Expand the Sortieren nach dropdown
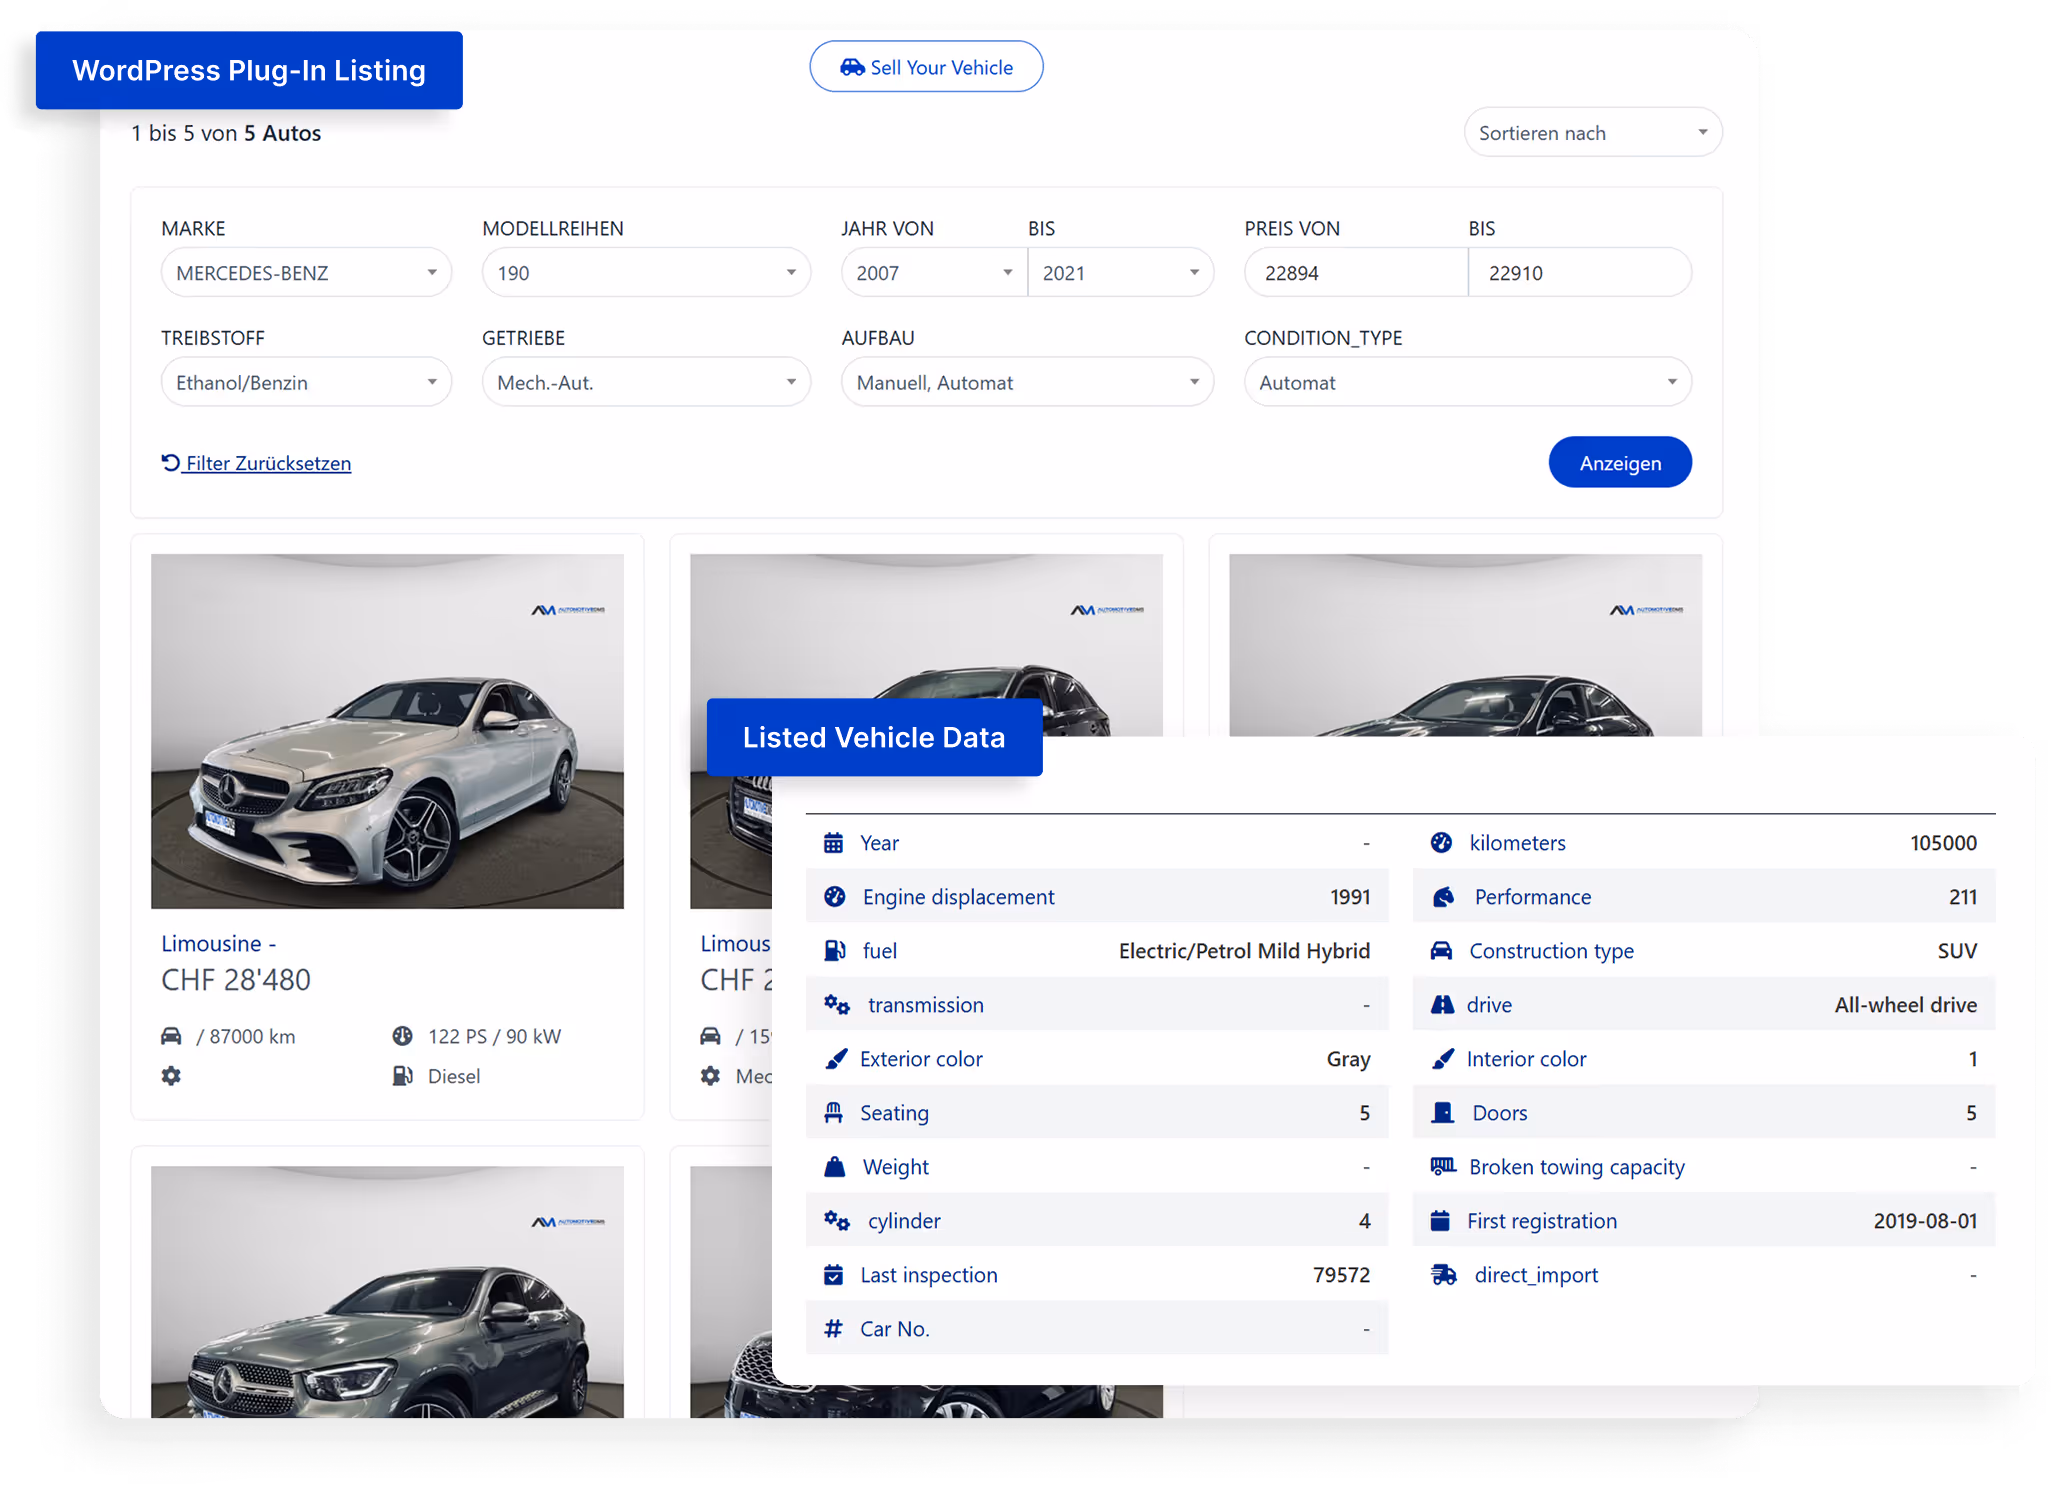The width and height of the screenshot is (2063, 1490). (x=1592, y=133)
